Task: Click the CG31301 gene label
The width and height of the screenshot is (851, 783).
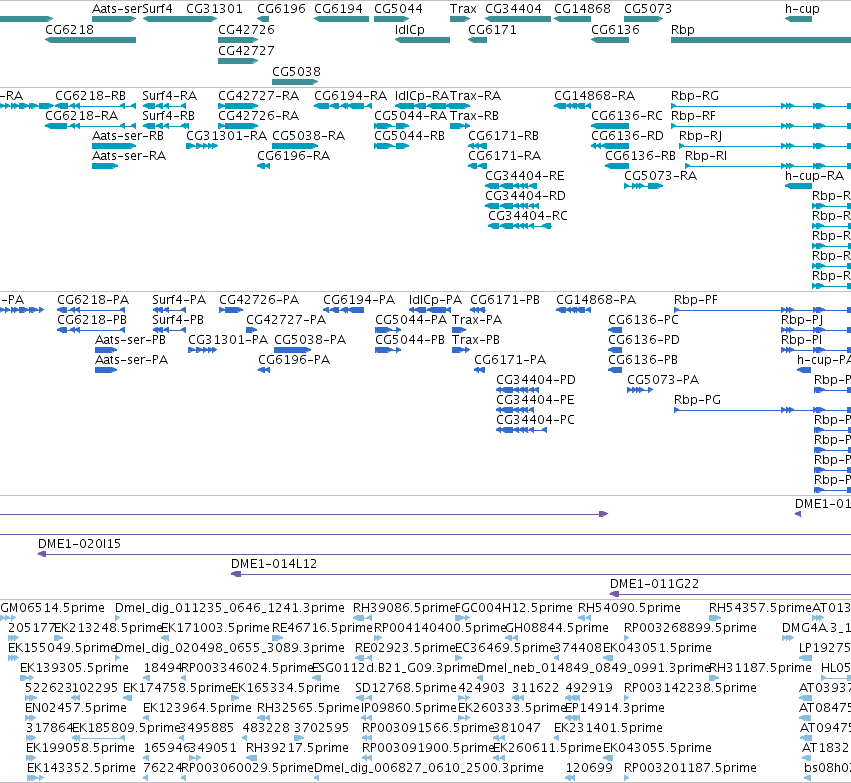Action: click(x=214, y=9)
